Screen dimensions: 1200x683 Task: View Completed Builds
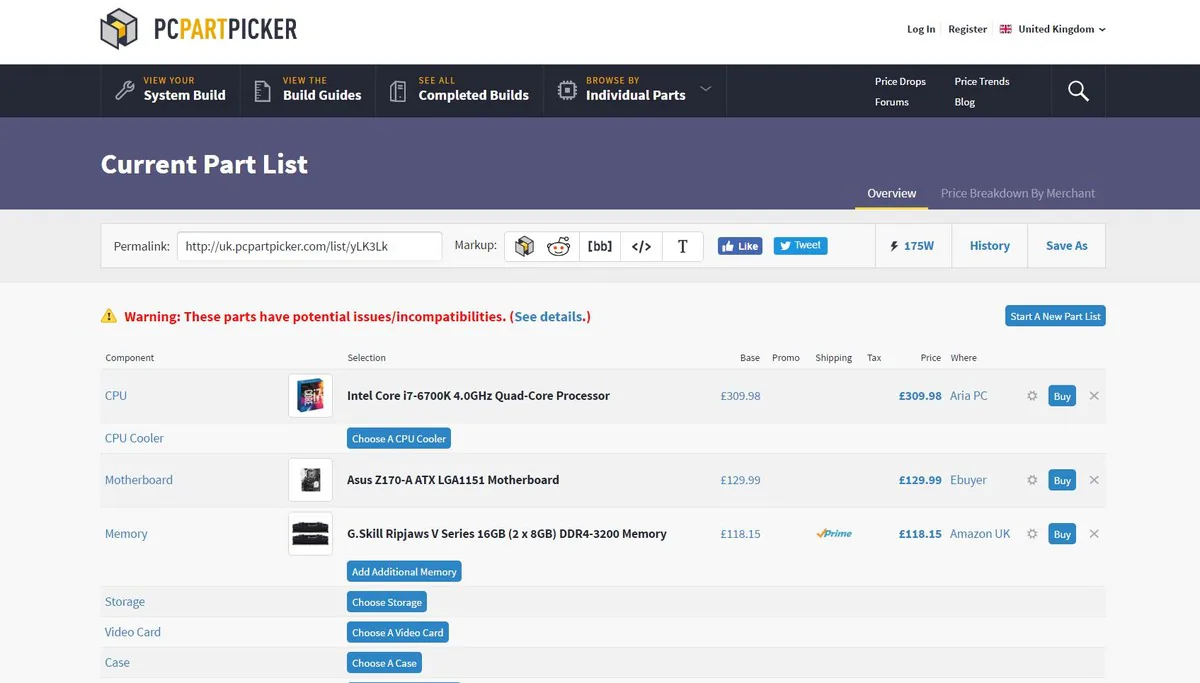pos(460,91)
